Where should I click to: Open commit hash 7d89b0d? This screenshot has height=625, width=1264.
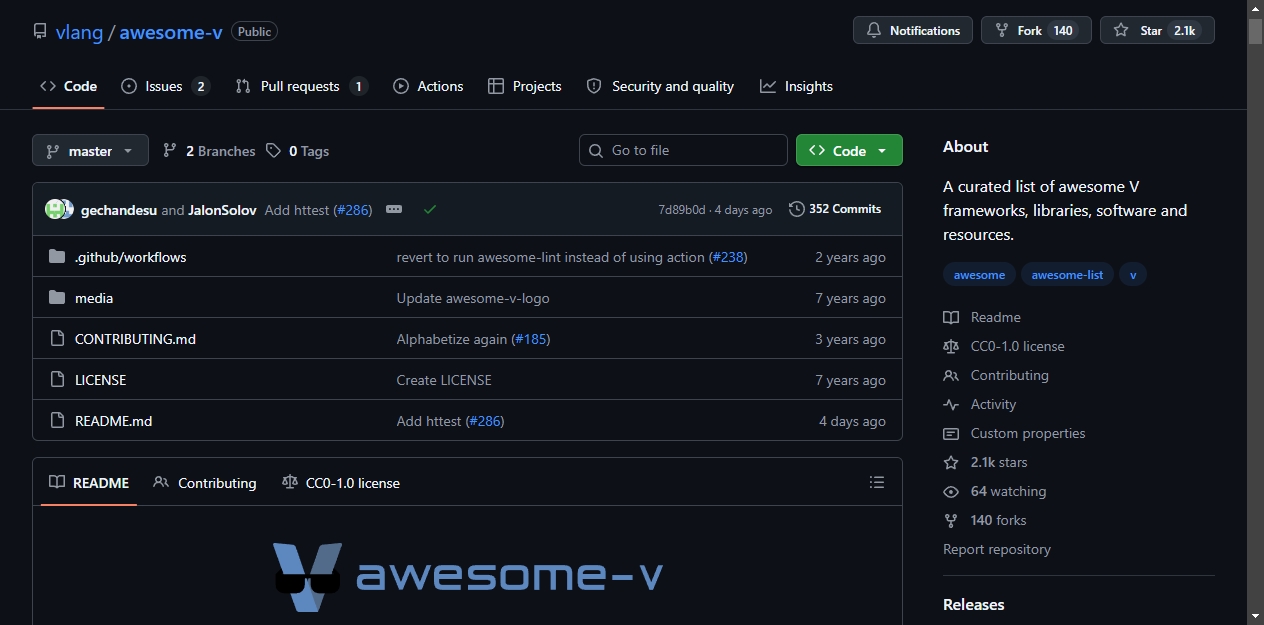pos(681,210)
